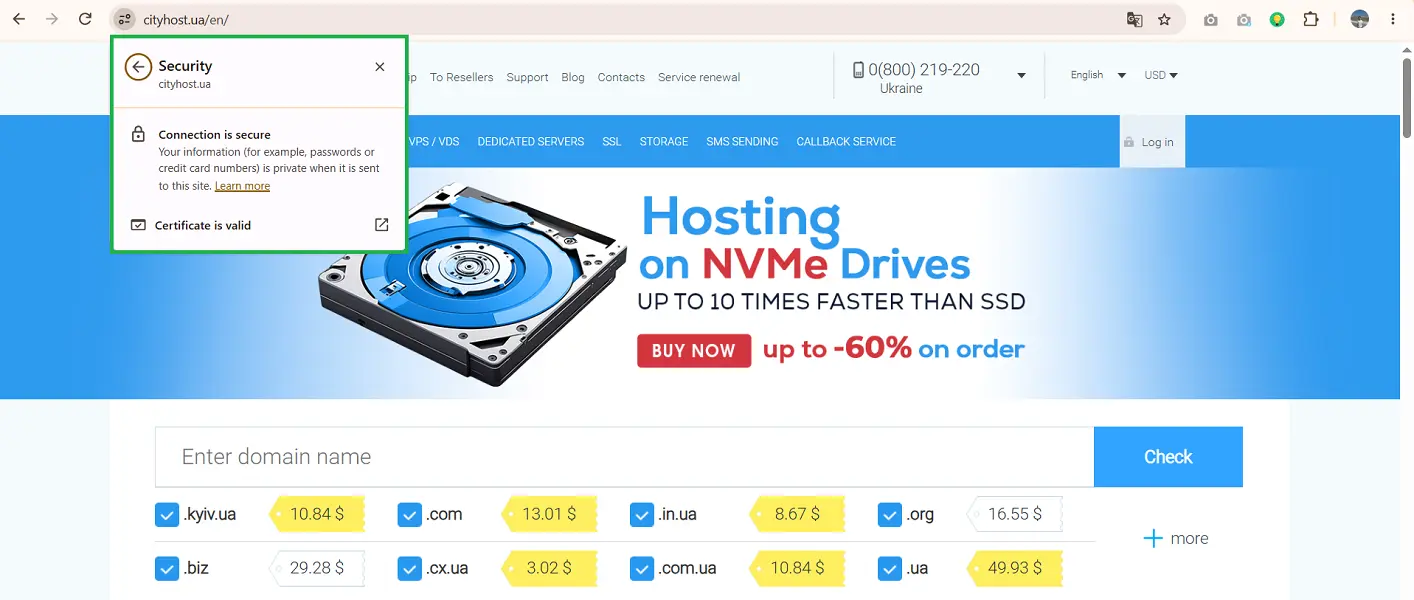Image resolution: width=1414 pixels, height=600 pixels.
Task: Open the USD currency dropdown
Action: (x=1161, y=75)
